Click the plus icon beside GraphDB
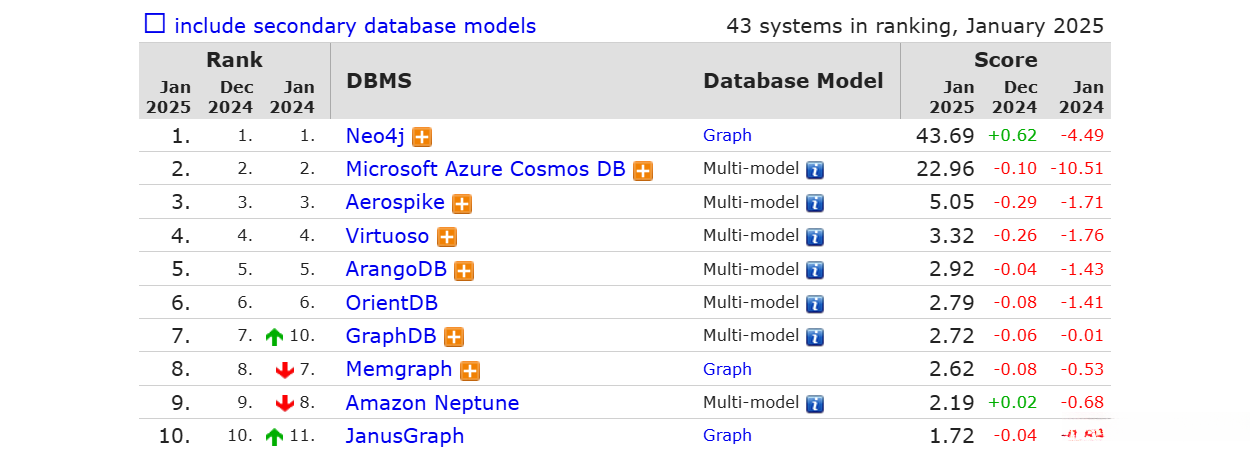Viewport: 1250px width, 450px height. point(453,338)
